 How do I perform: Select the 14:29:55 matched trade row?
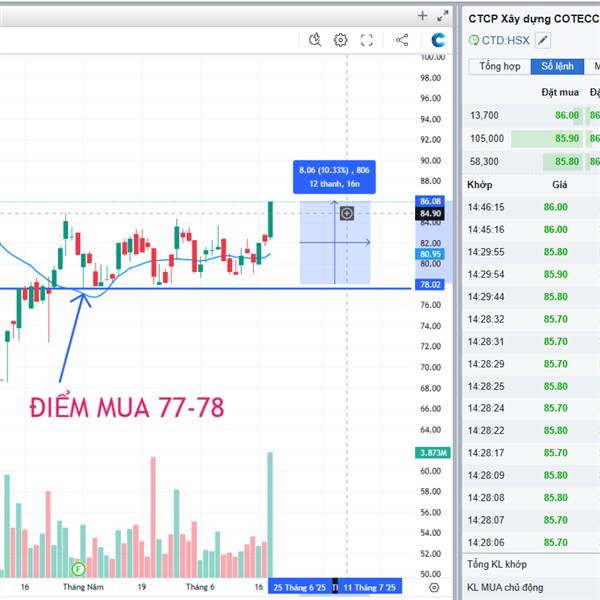coord(531,252)
